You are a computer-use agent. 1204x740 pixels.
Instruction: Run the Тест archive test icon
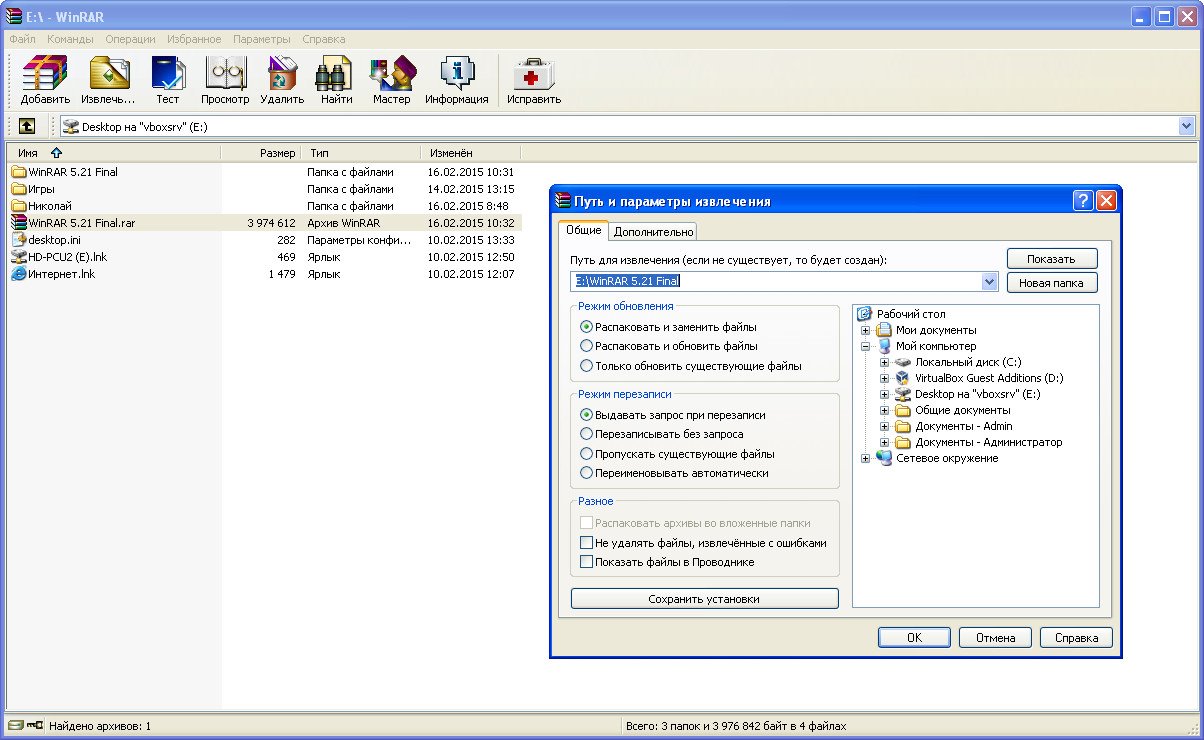(167, 79)
